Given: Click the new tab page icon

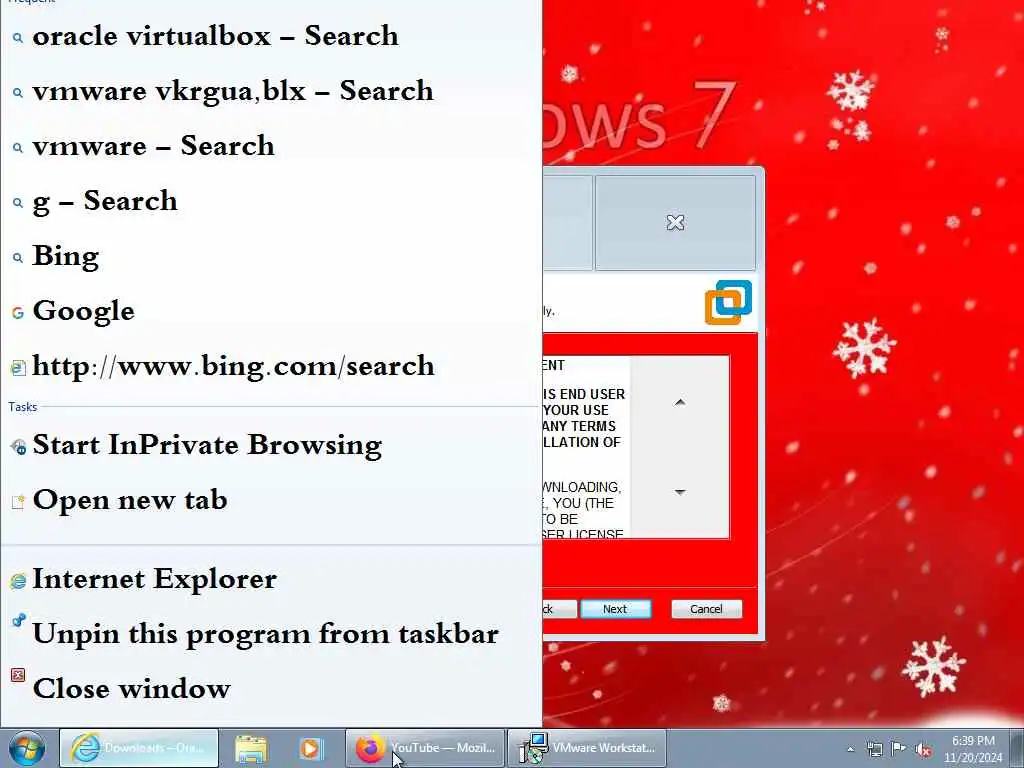Looking at the screenshot, I should 18,502.
